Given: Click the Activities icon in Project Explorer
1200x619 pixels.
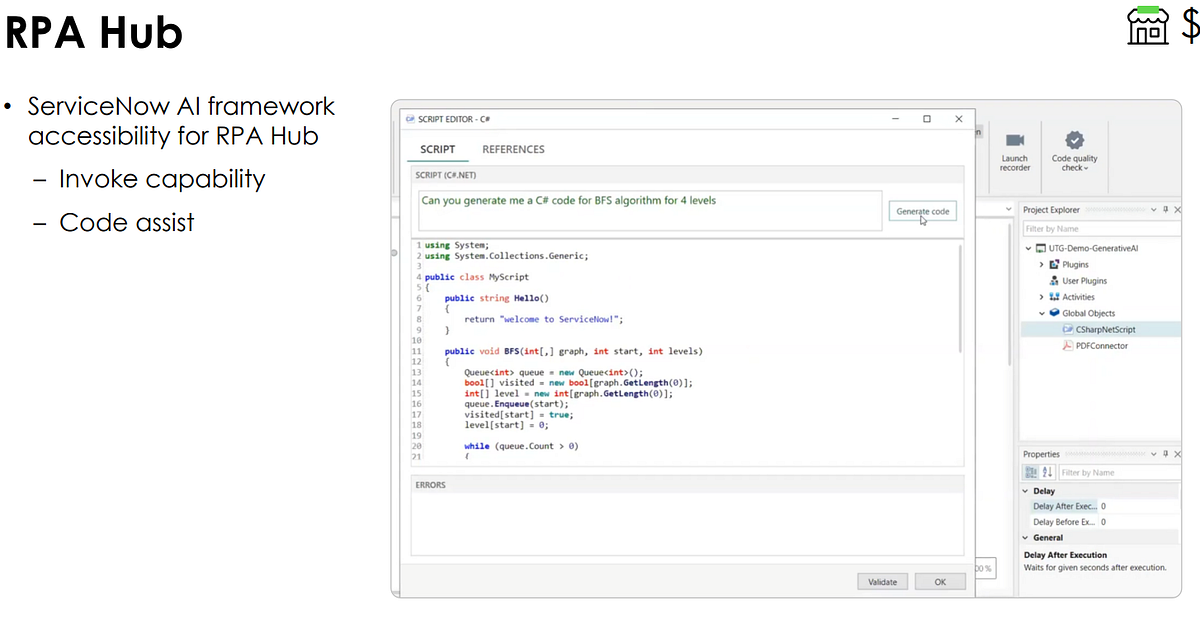Looking at the screenshot, I should 1056,297.
